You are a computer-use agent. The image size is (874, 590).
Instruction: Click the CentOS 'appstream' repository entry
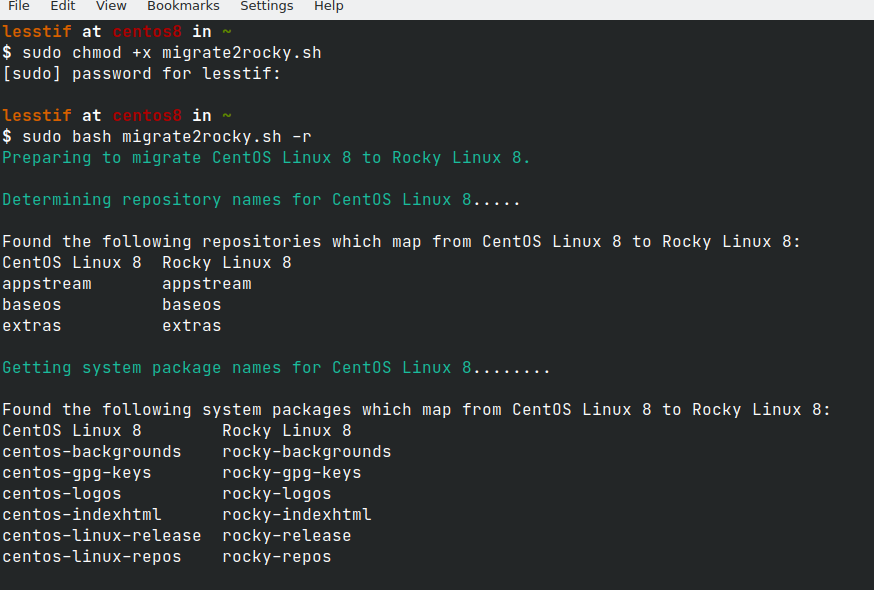[x=47, y=284]
